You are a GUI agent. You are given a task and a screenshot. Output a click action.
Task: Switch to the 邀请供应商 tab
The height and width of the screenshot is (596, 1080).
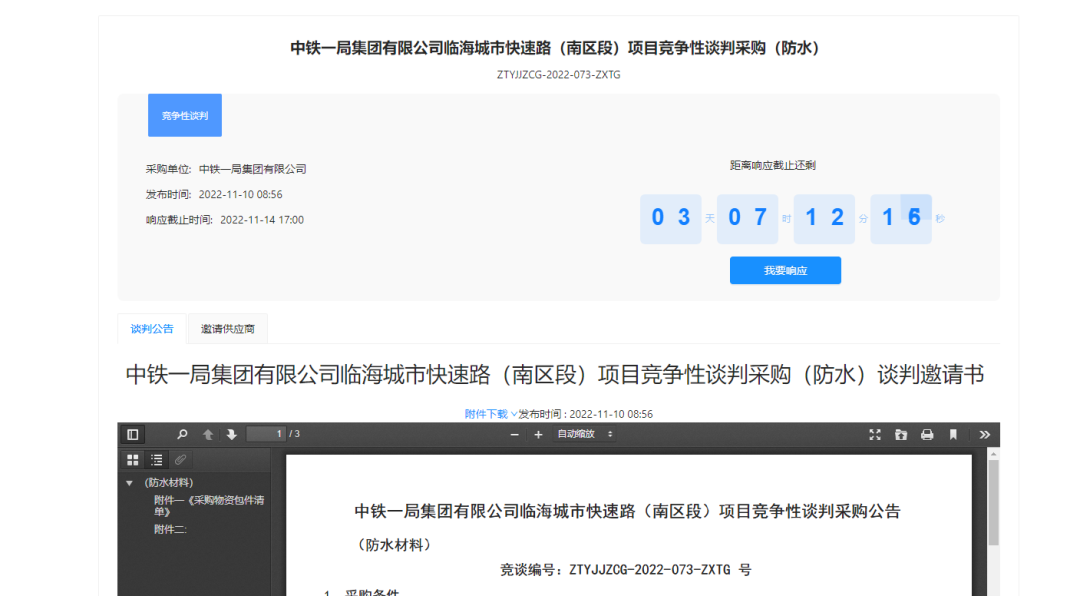tap(227, 329)
